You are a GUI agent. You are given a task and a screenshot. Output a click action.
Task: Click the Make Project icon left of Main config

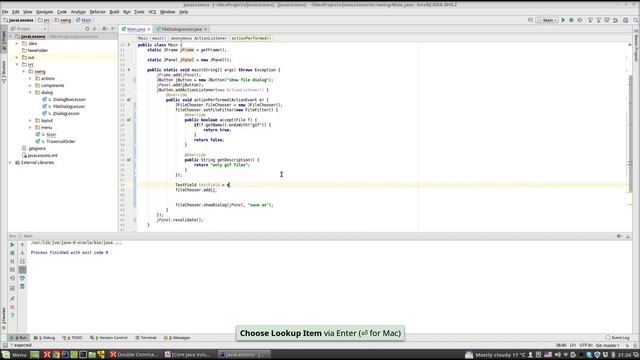tap(531, 20)
